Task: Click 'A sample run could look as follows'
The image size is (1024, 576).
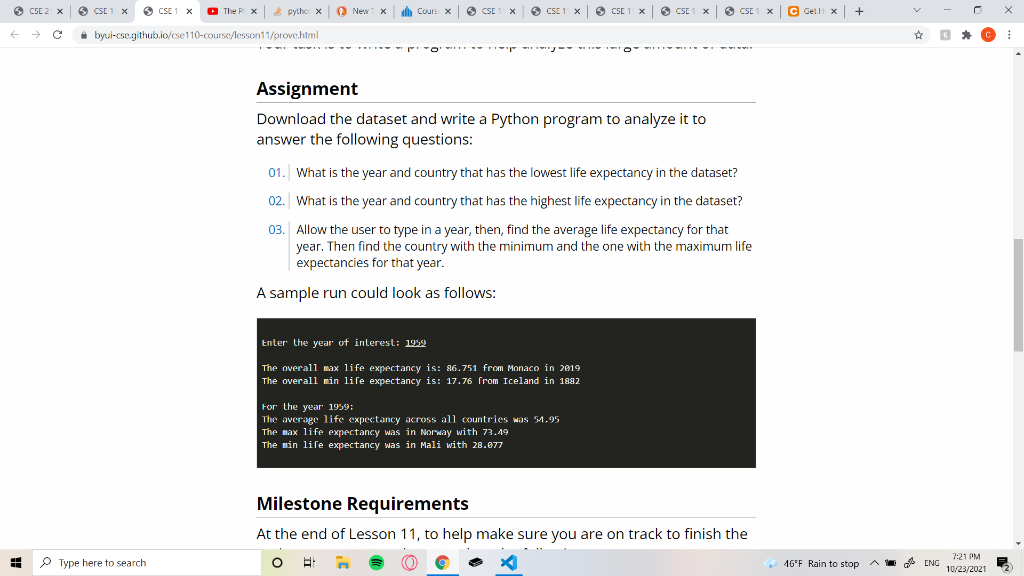Action: 376,293
